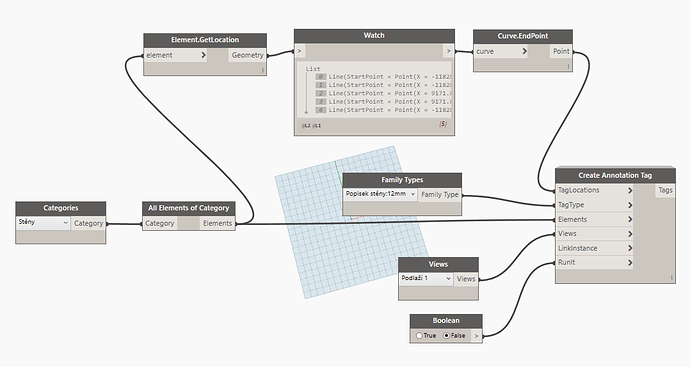The image size is (690, 367).
Task: Click the Tags output port
Action: pyautogui.click(x=665, y=190)
